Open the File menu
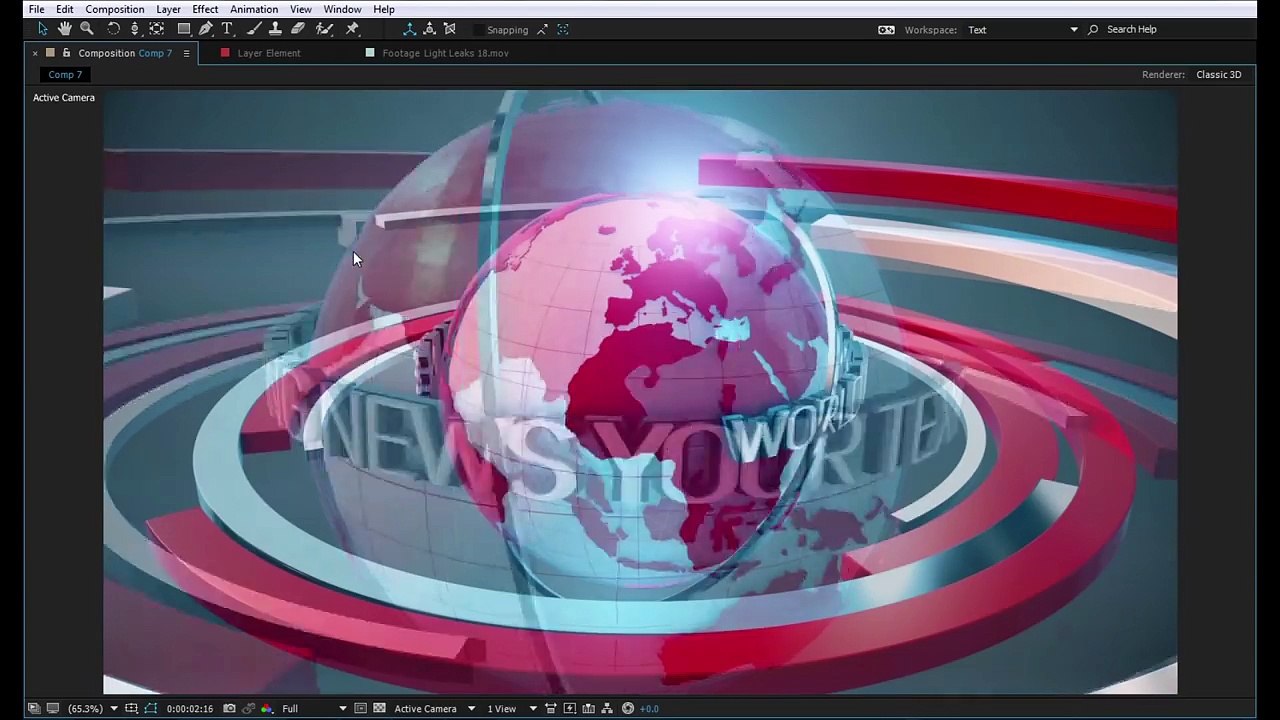Image resolution: width=1280 pixels, height=720 pixels. click(36, 9)
